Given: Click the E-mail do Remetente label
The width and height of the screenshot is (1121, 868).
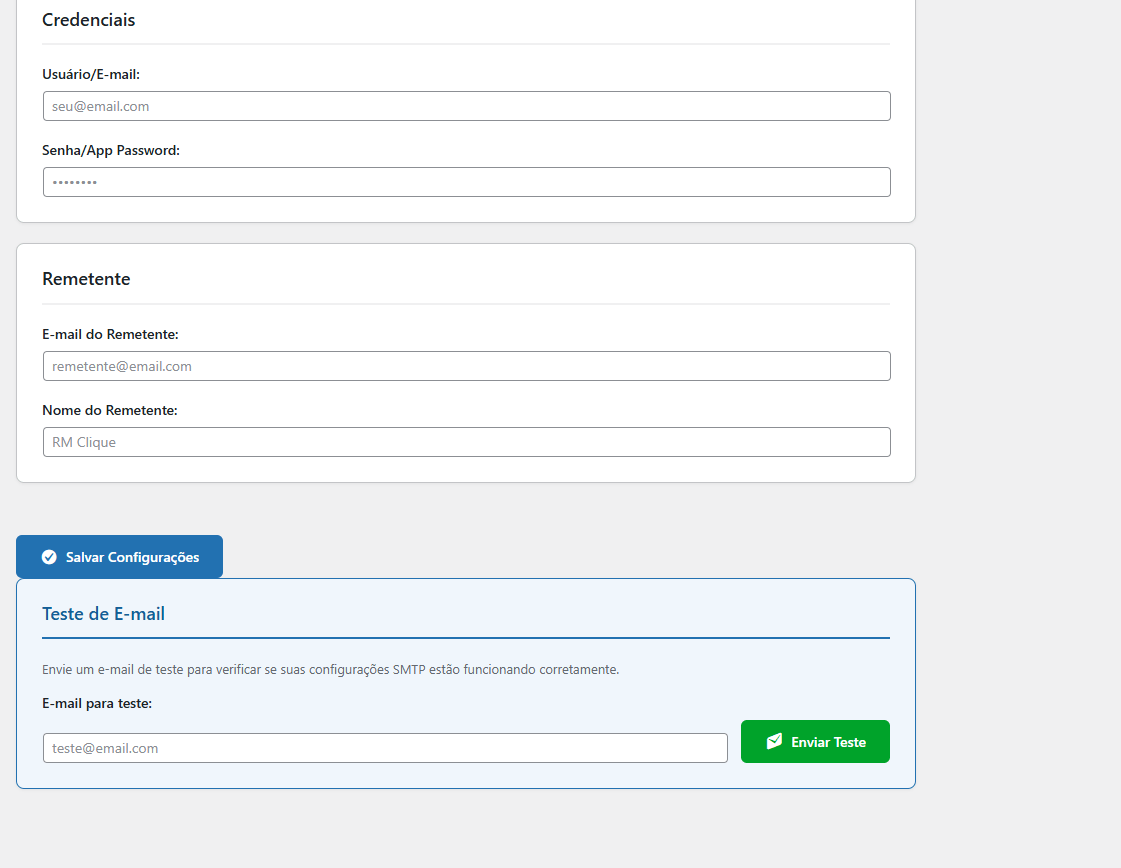Looking at the screenshot, I should (110, 334).
